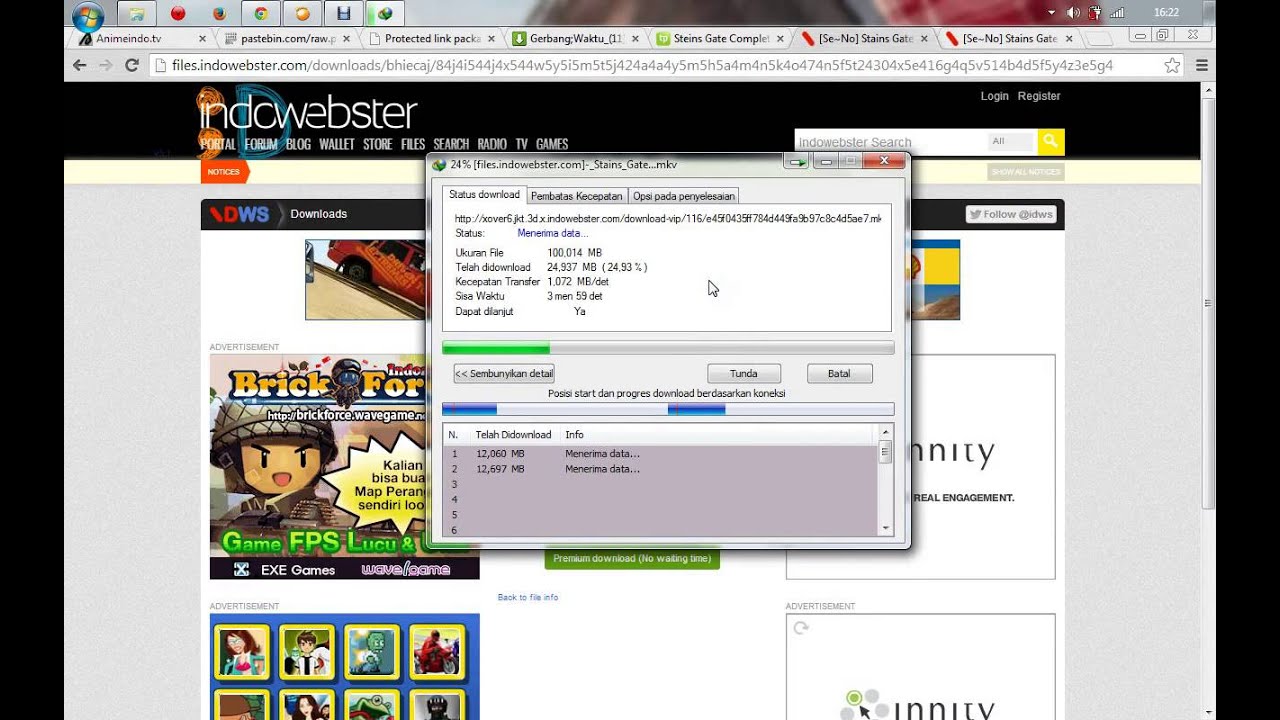Click the Back to file info link
Image resolution: width=1280 pixels, height=720 pixels.
point(528,597)
